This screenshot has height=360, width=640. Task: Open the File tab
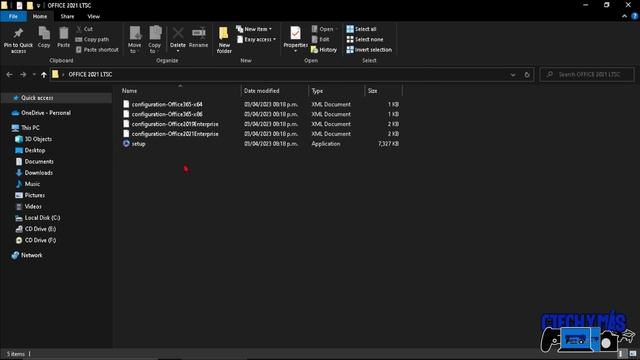tap(13, 16)
